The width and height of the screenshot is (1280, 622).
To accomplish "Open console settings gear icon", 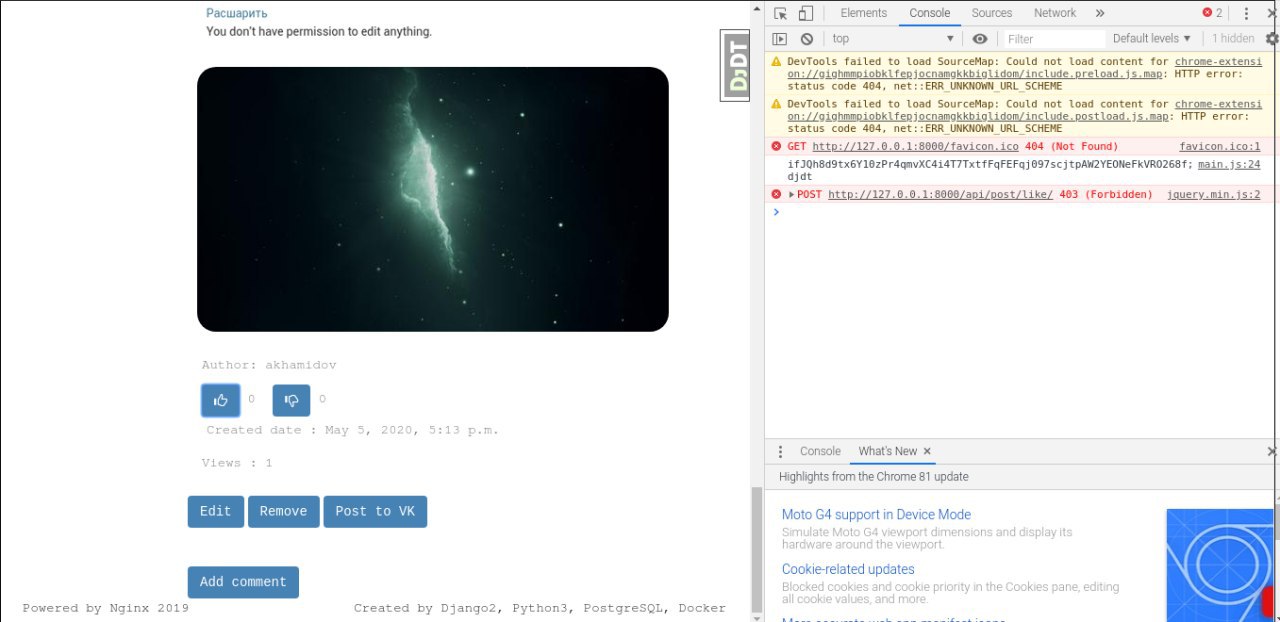I will (1272, 39).
